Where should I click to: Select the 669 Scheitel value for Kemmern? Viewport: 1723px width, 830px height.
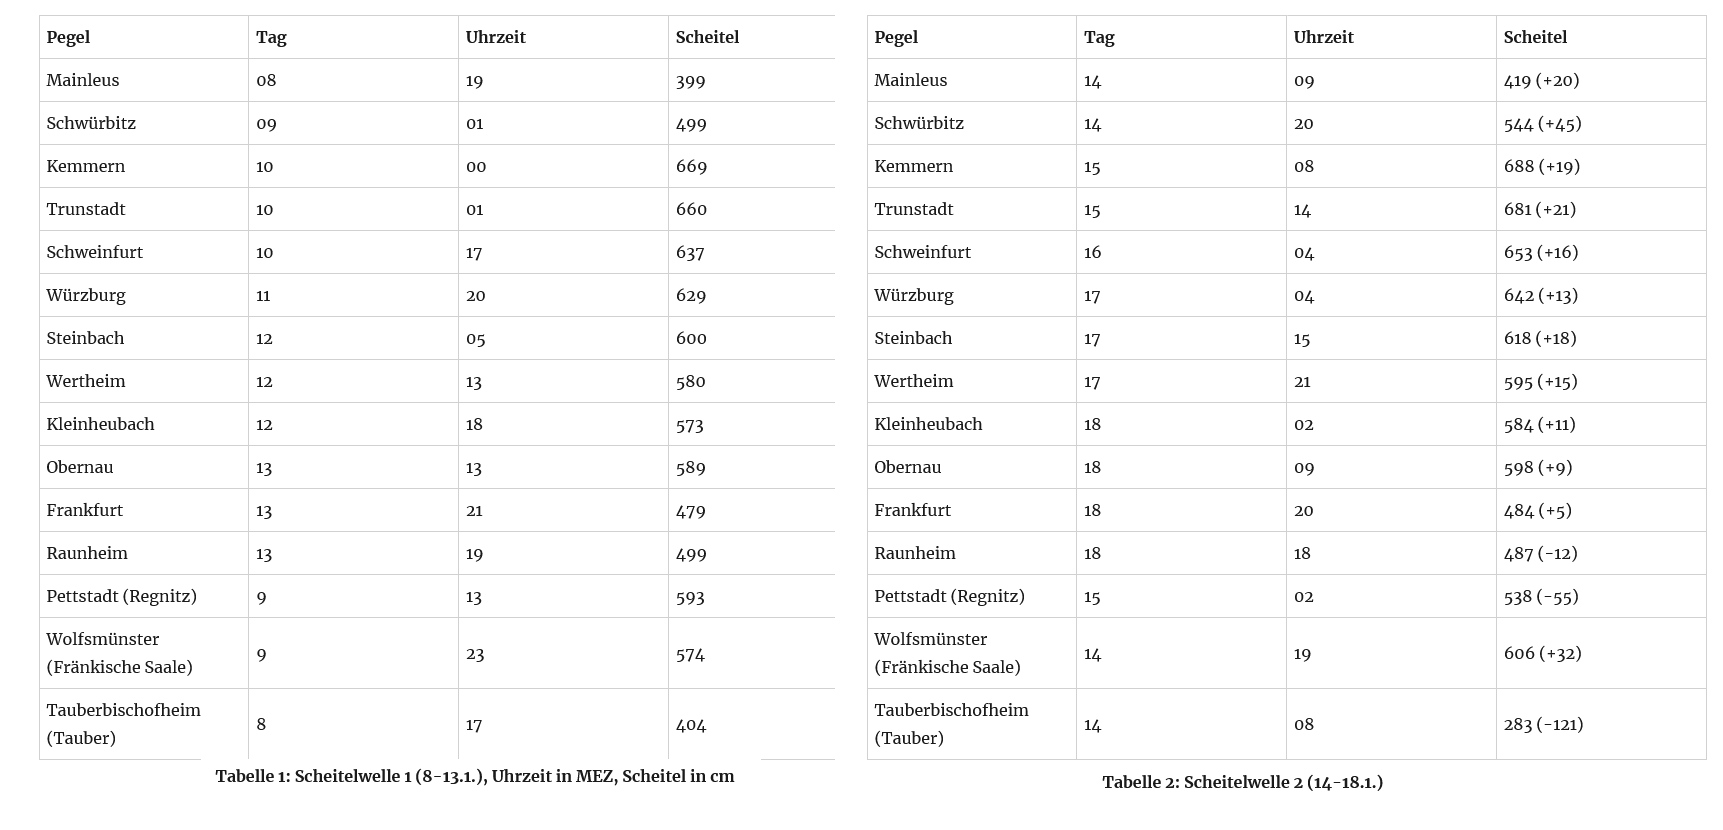(691, 166)
